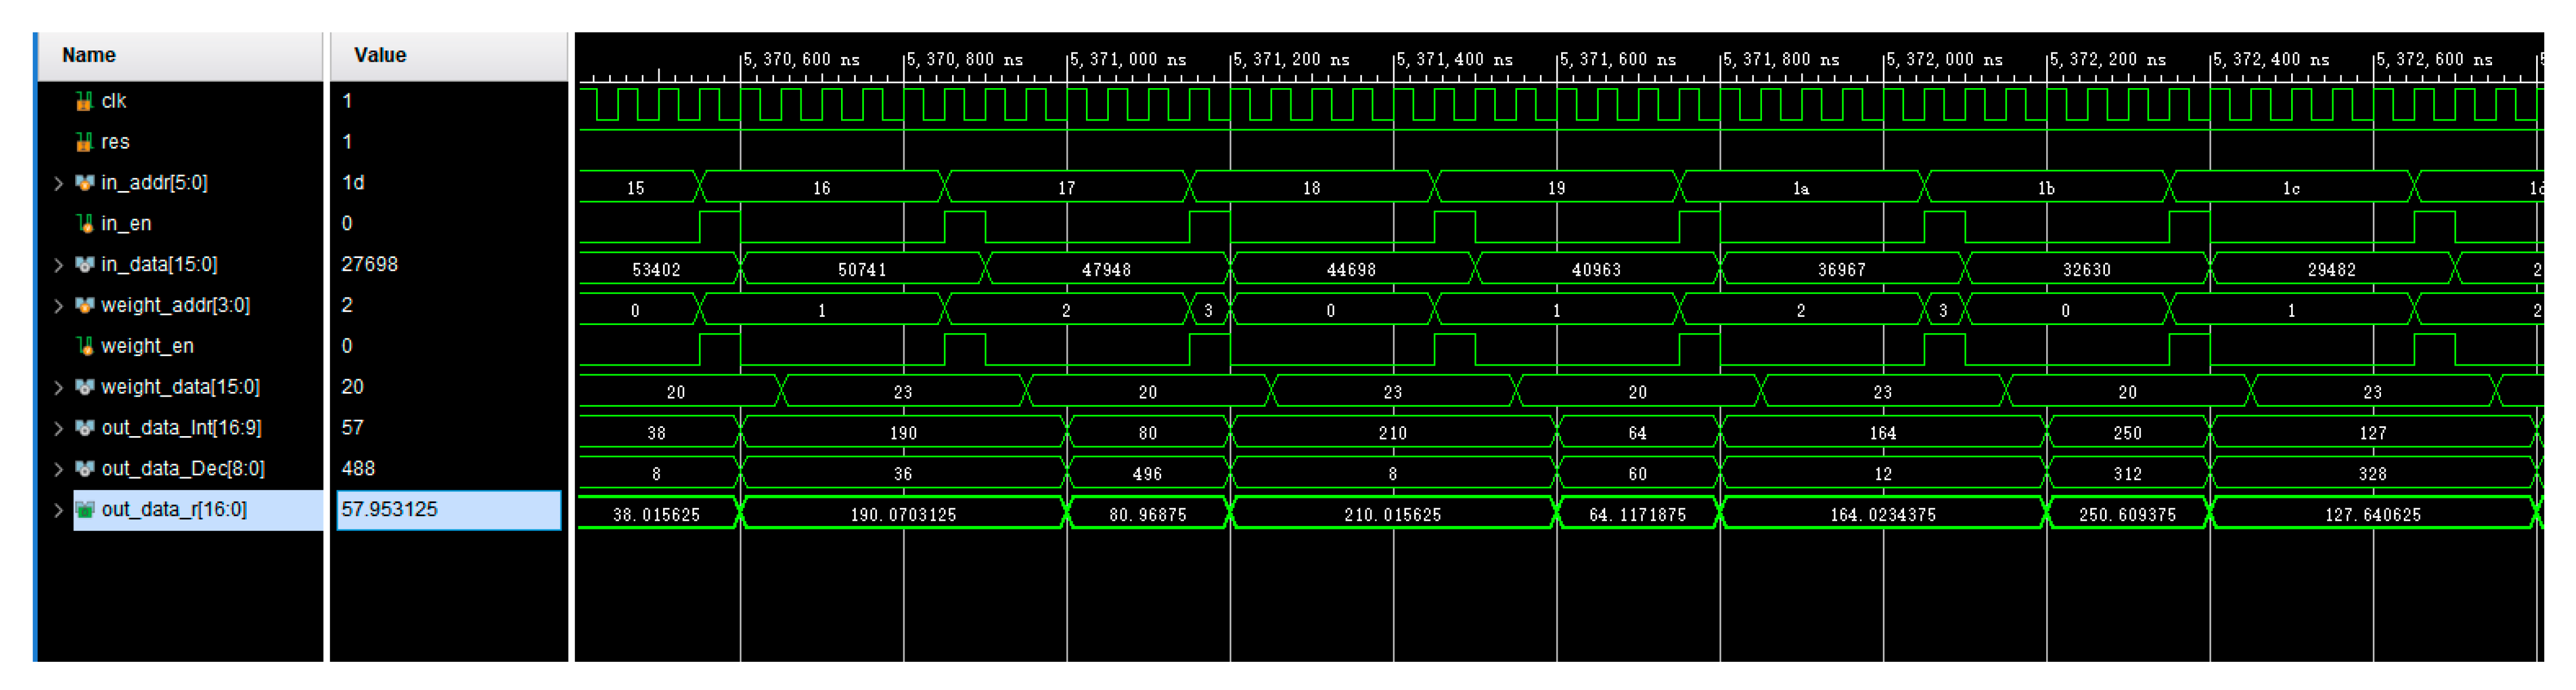
Task: Click the res signal icon
Action: pyautogui.click(x=84, y=142)
